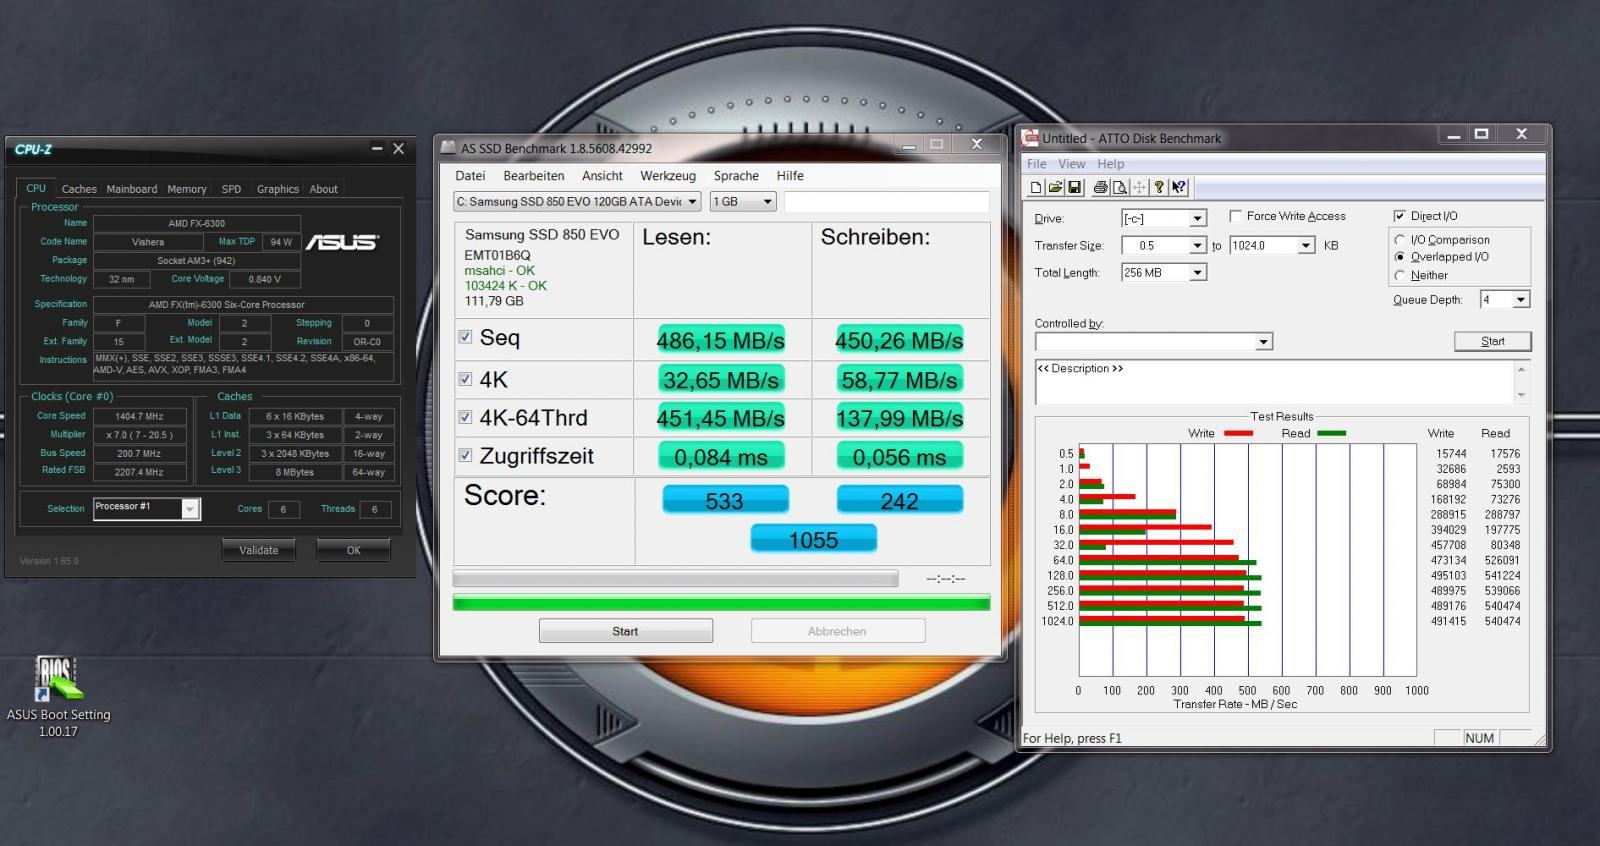Click the Description text box in ATTO
This screenshot has height=846, width=1600.
1274,382
